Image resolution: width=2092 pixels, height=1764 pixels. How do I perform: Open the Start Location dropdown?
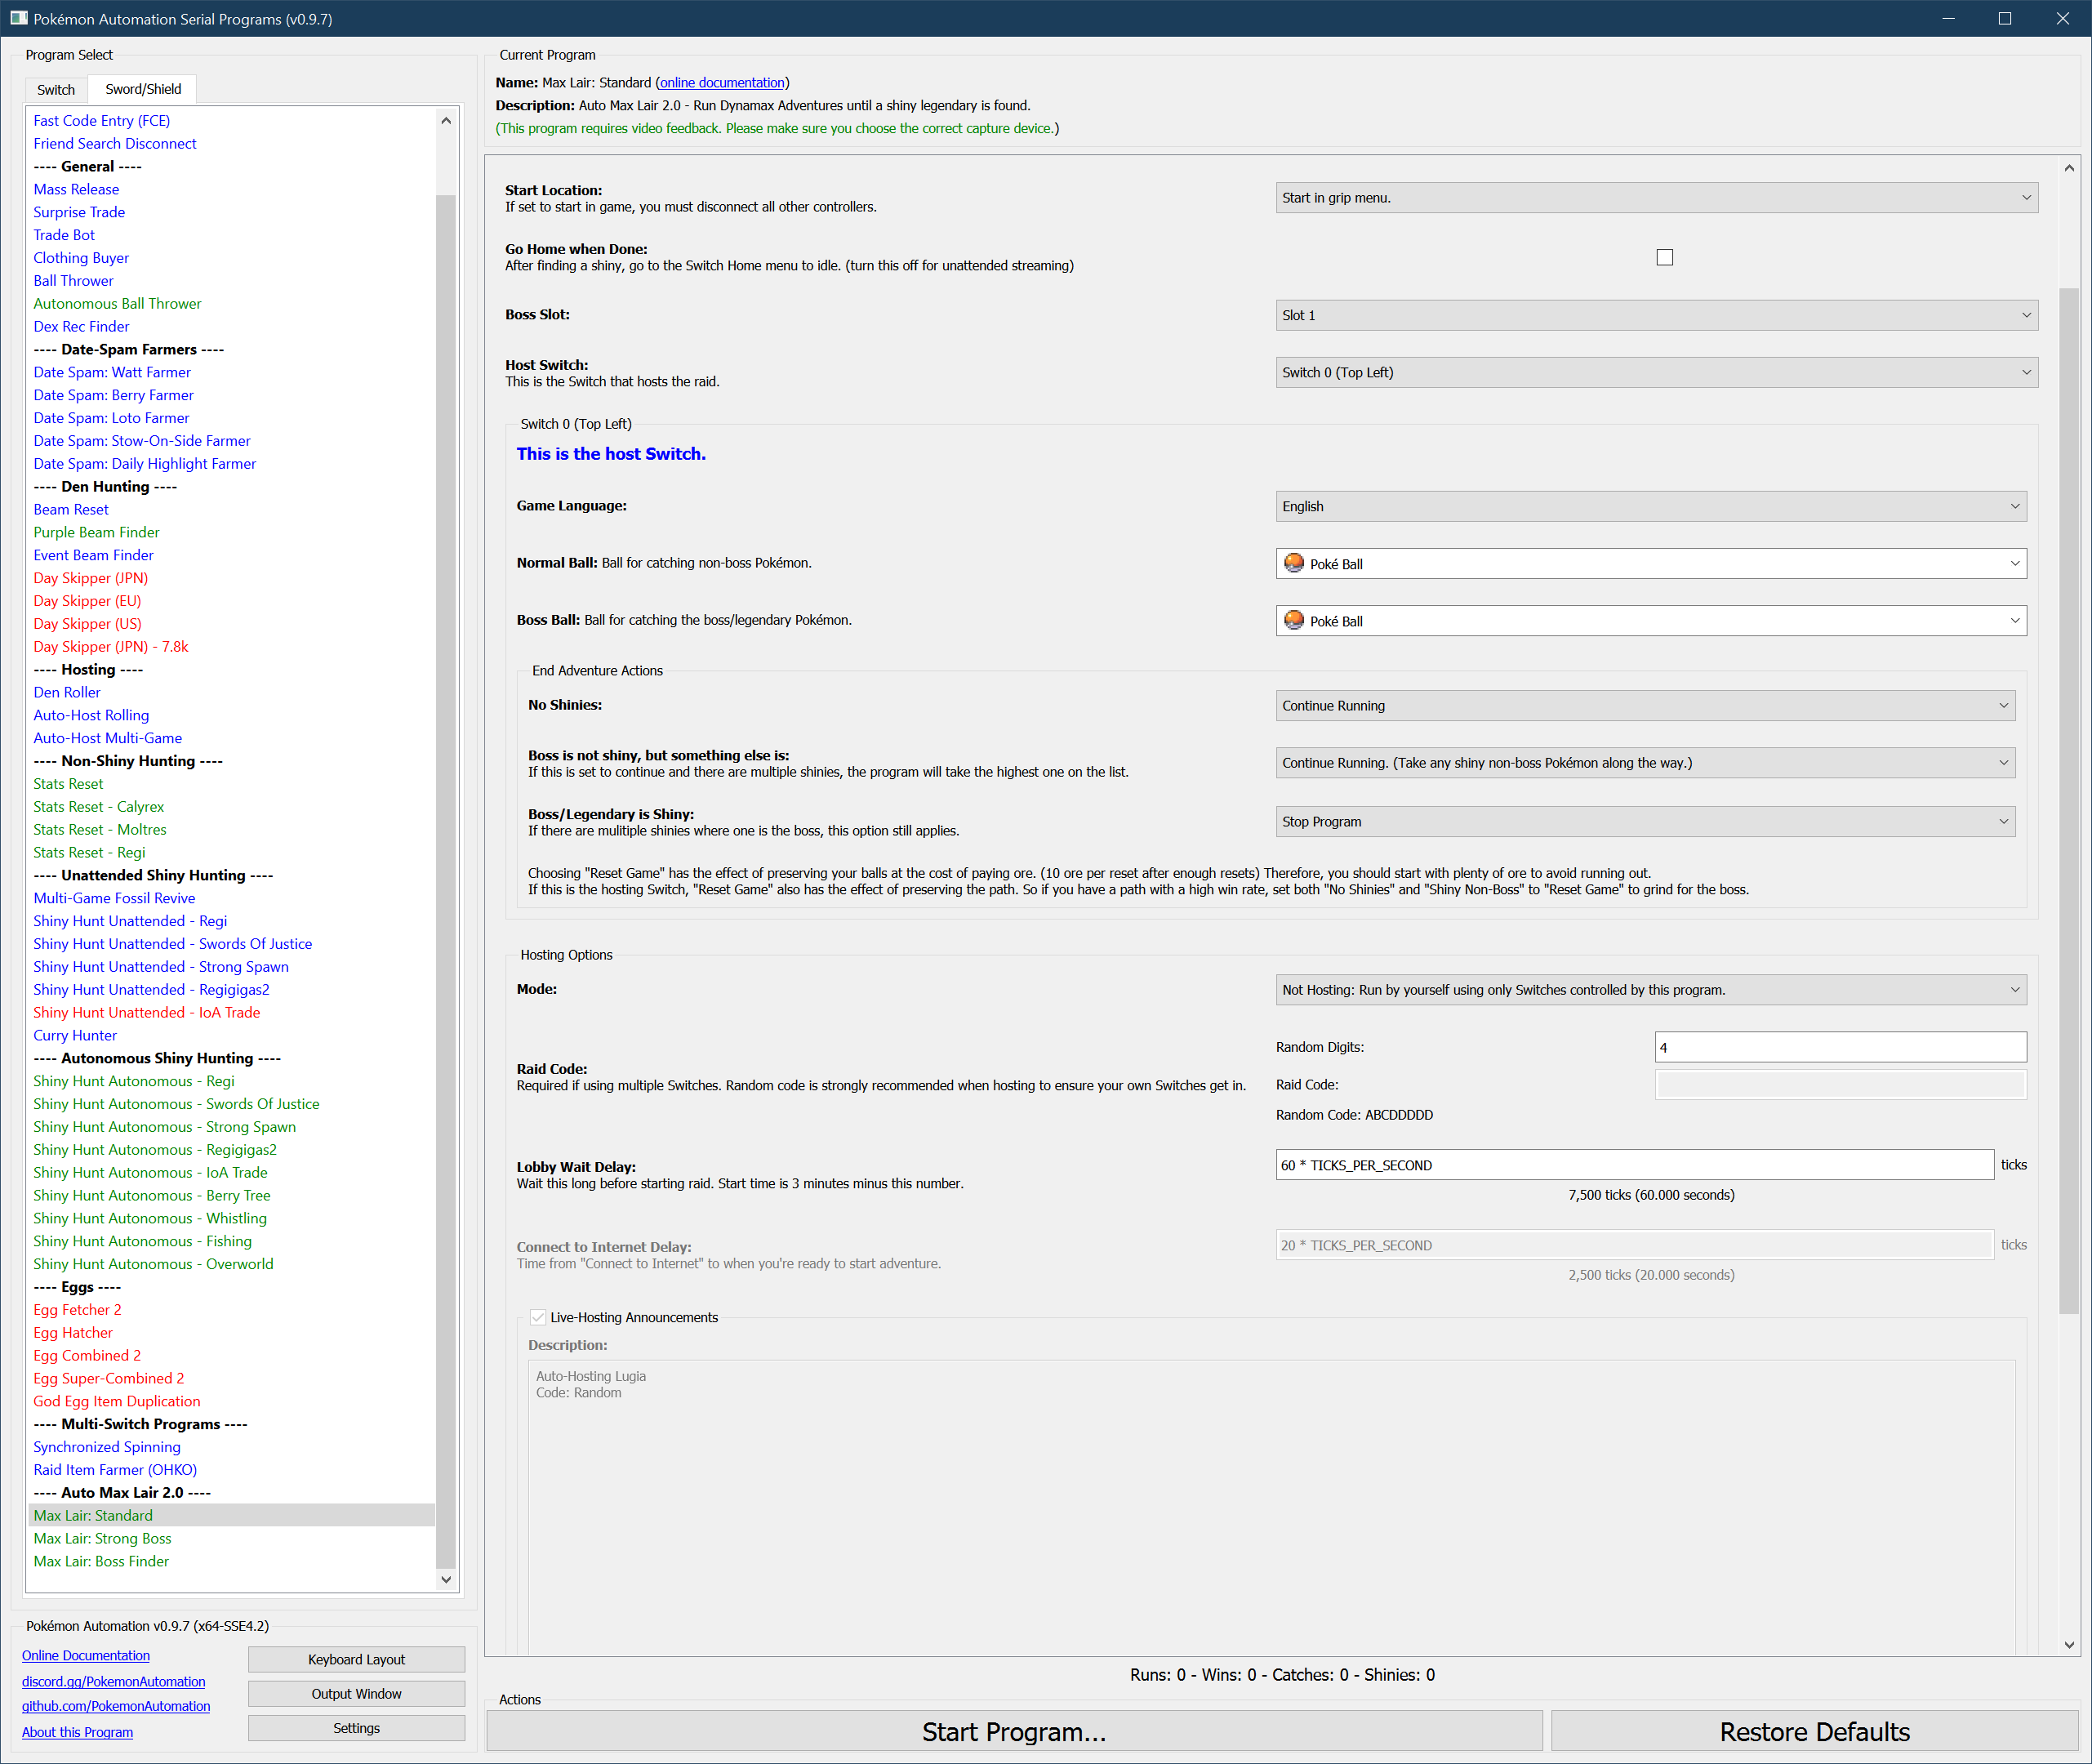point(1656,197)
